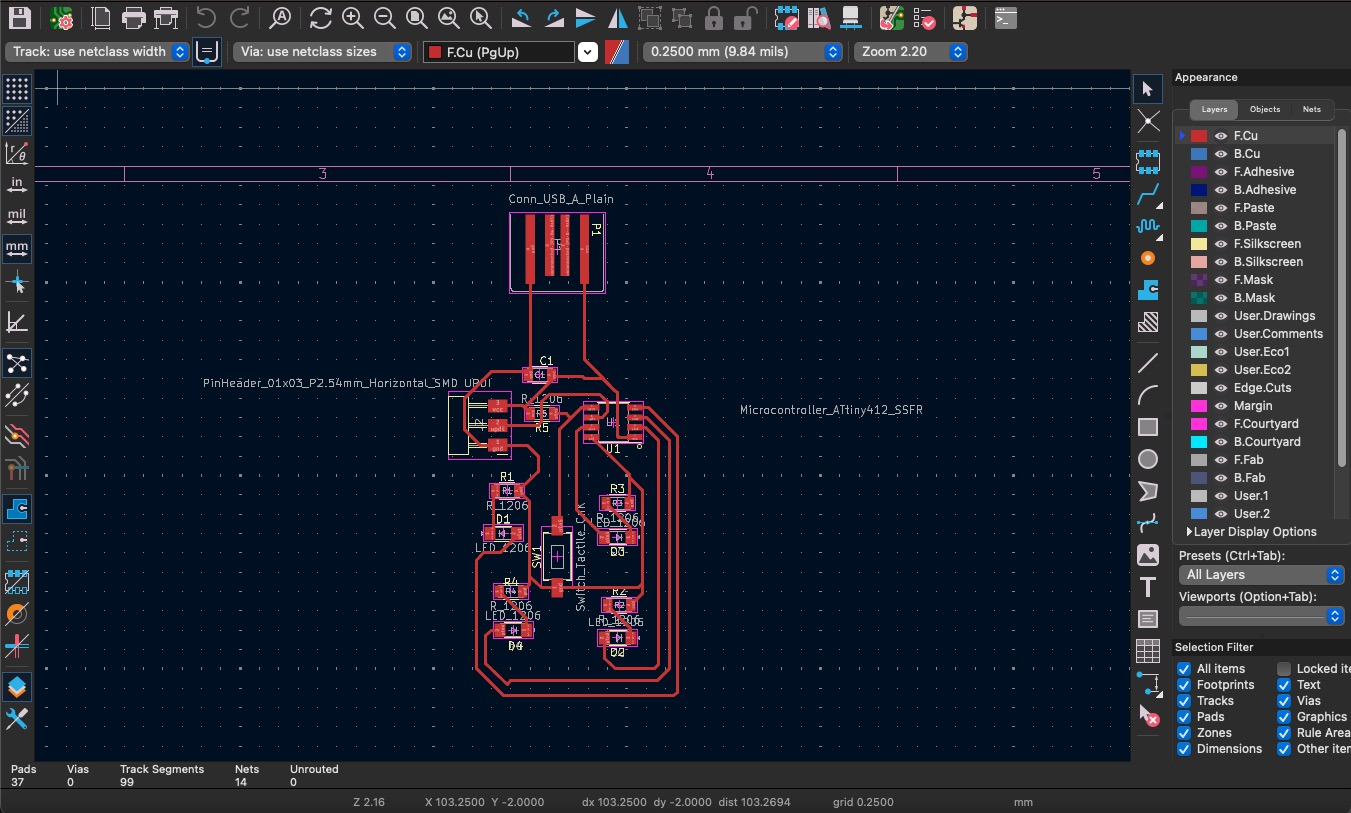
Task: Hide the Edge.Cuts layer
Action: [1221, 388]
